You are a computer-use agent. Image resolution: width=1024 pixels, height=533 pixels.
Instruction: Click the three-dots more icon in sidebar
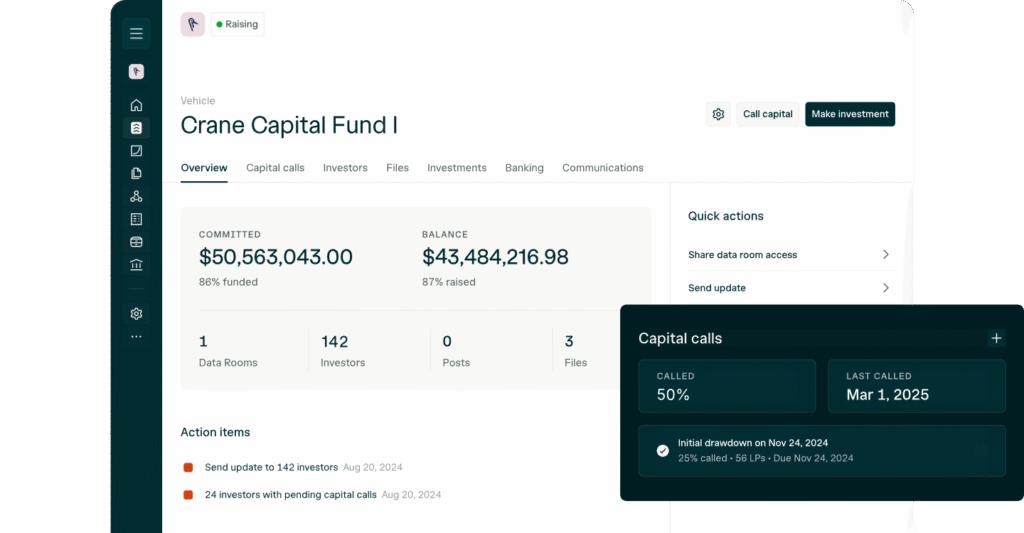coord(136,337)
